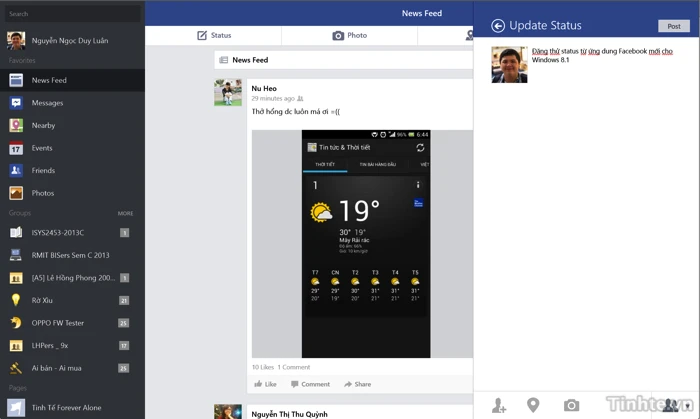Open OPPO FW Tester group icon
700x419 pixels.
click(16, 323)
